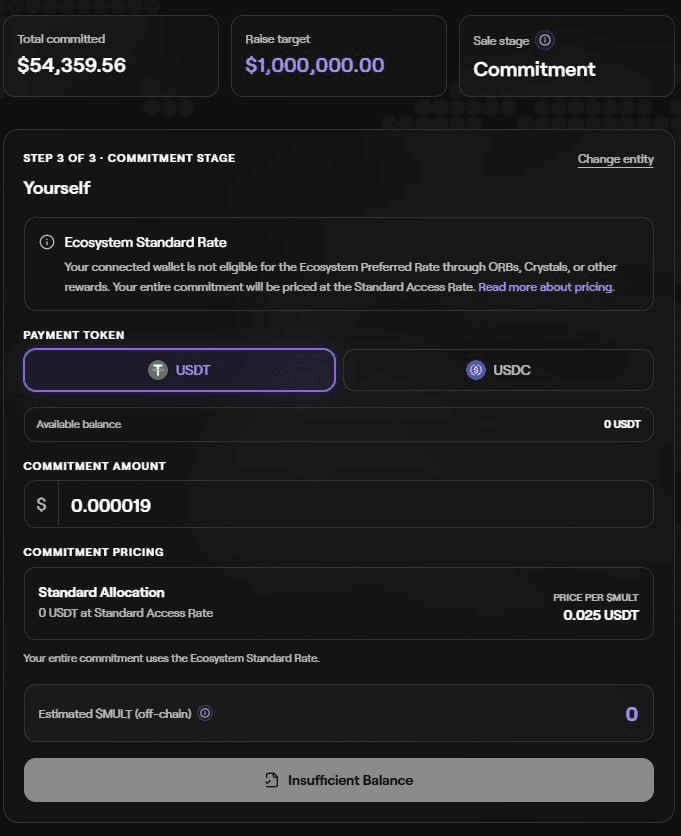The width and height of the screenshot is (681, 836).
Task: Click the document icon on Insufficient Balance button
Action: click(x=271, y=780)
